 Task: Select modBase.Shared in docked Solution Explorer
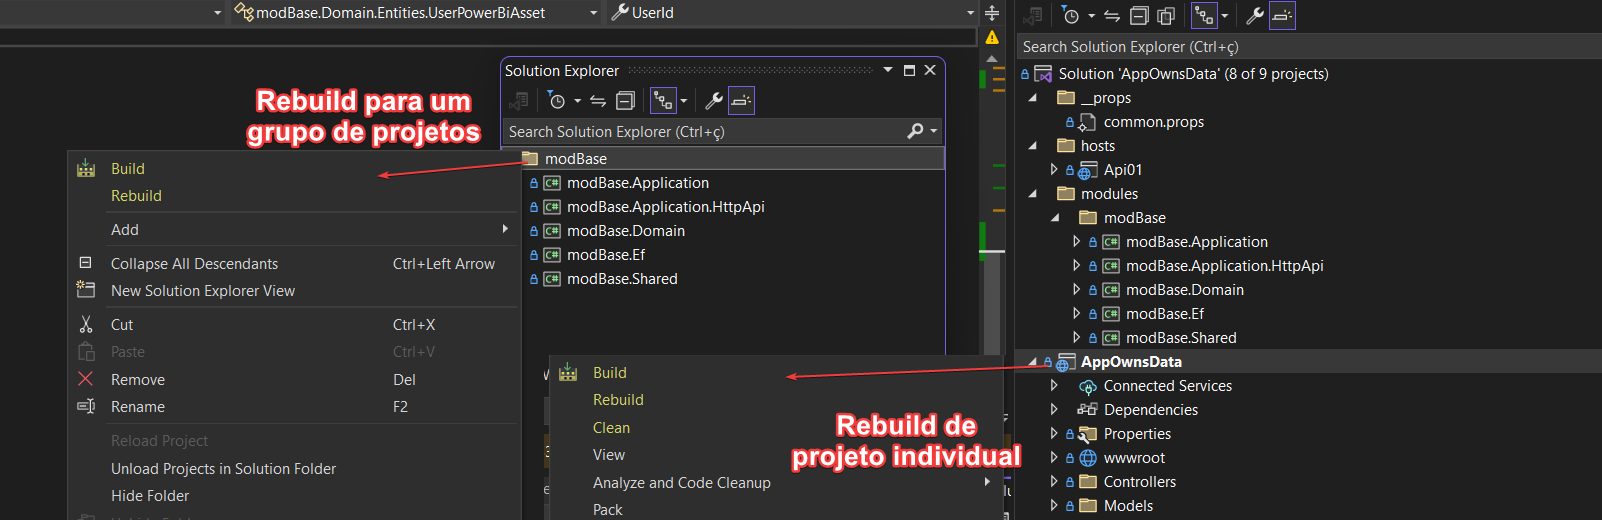coord(1181,338)
